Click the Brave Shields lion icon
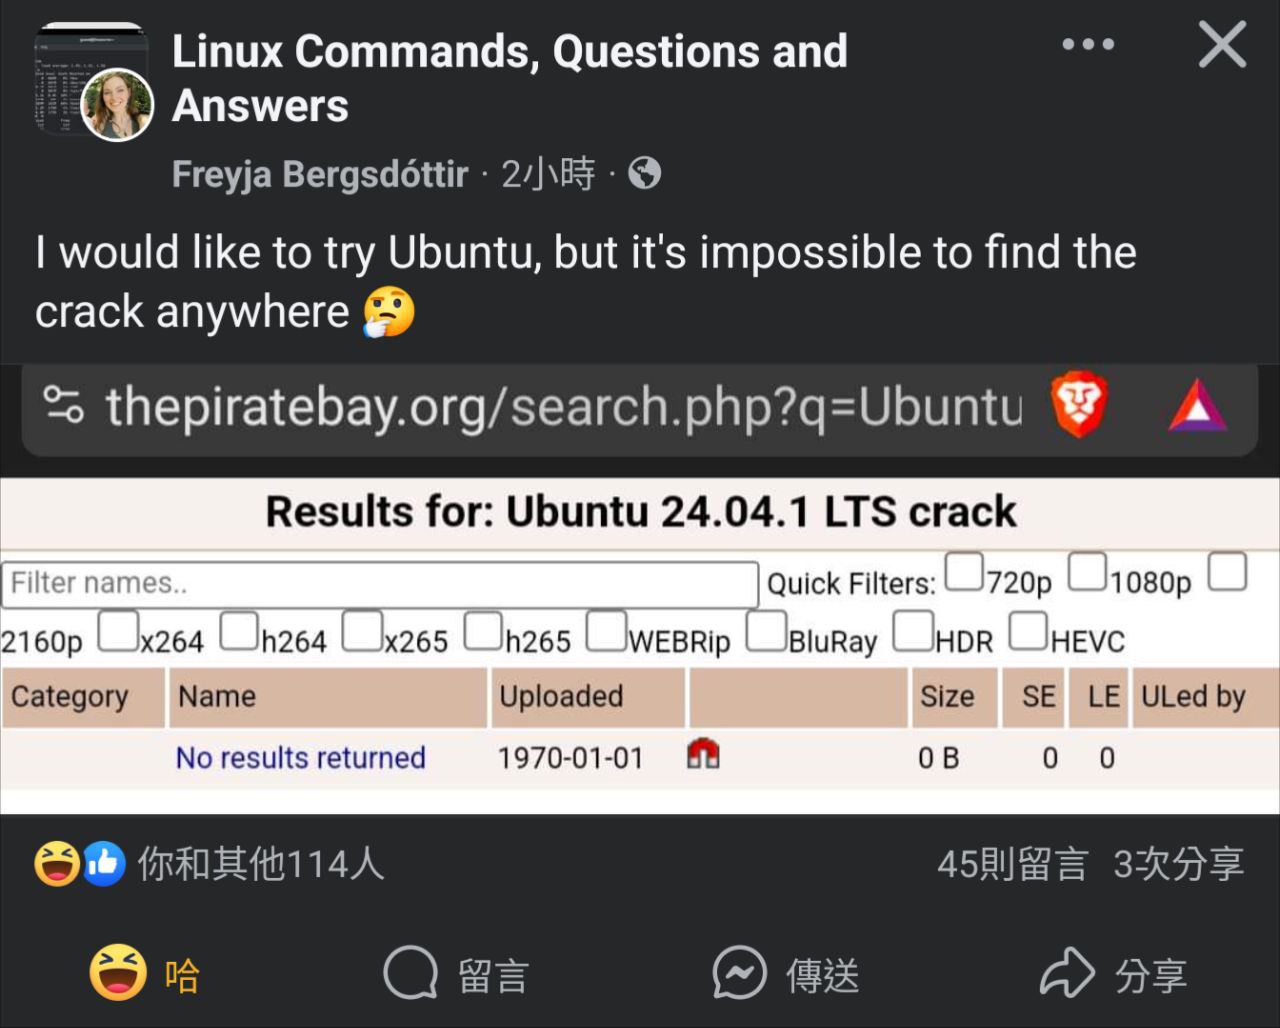Screen dimensions: 1280x1028 tap(1079, 406)
